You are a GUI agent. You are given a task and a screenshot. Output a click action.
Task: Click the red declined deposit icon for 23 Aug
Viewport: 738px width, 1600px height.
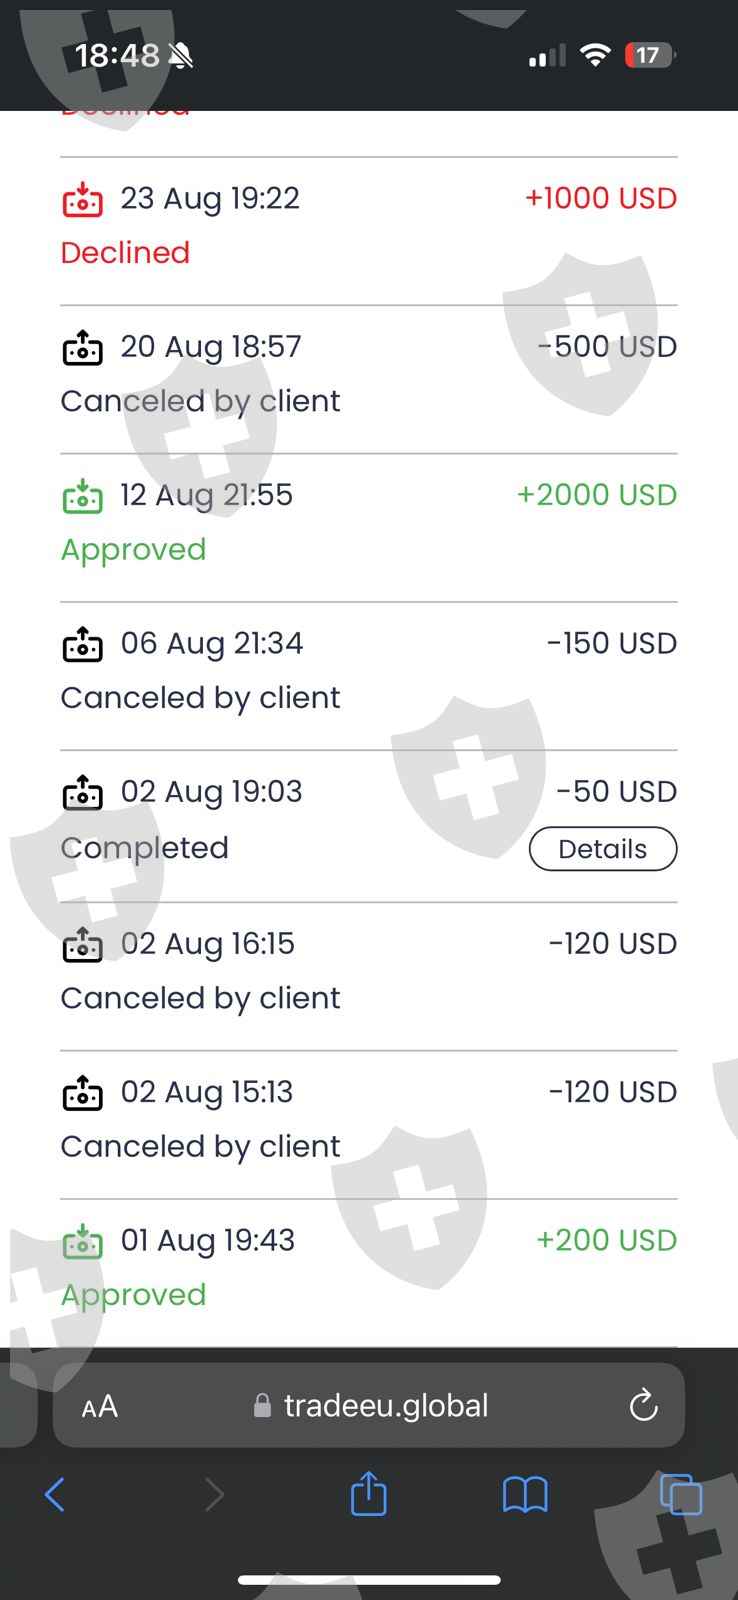82,199
